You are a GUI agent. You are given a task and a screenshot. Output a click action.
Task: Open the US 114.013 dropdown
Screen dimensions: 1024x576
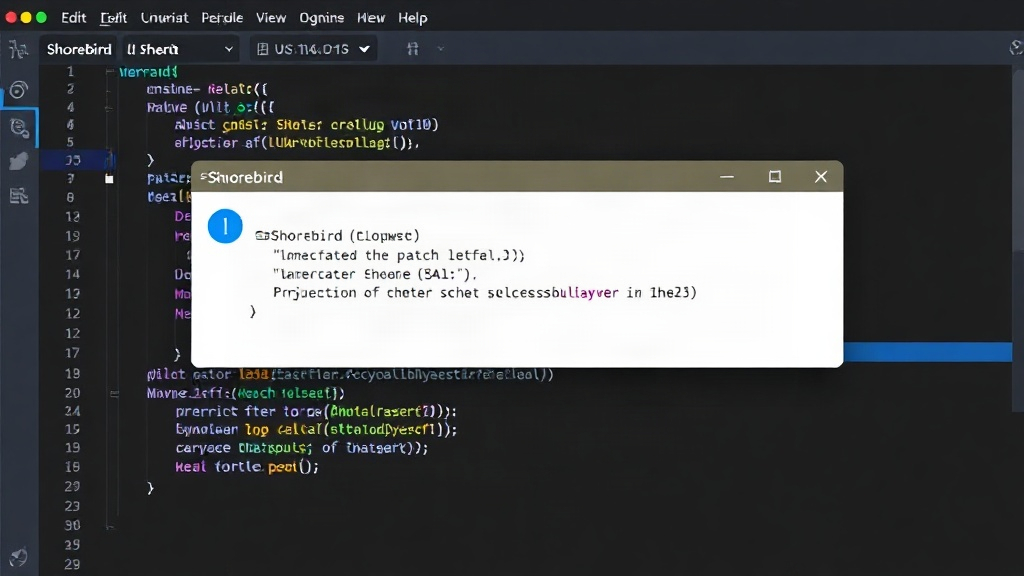pos(313,49)
